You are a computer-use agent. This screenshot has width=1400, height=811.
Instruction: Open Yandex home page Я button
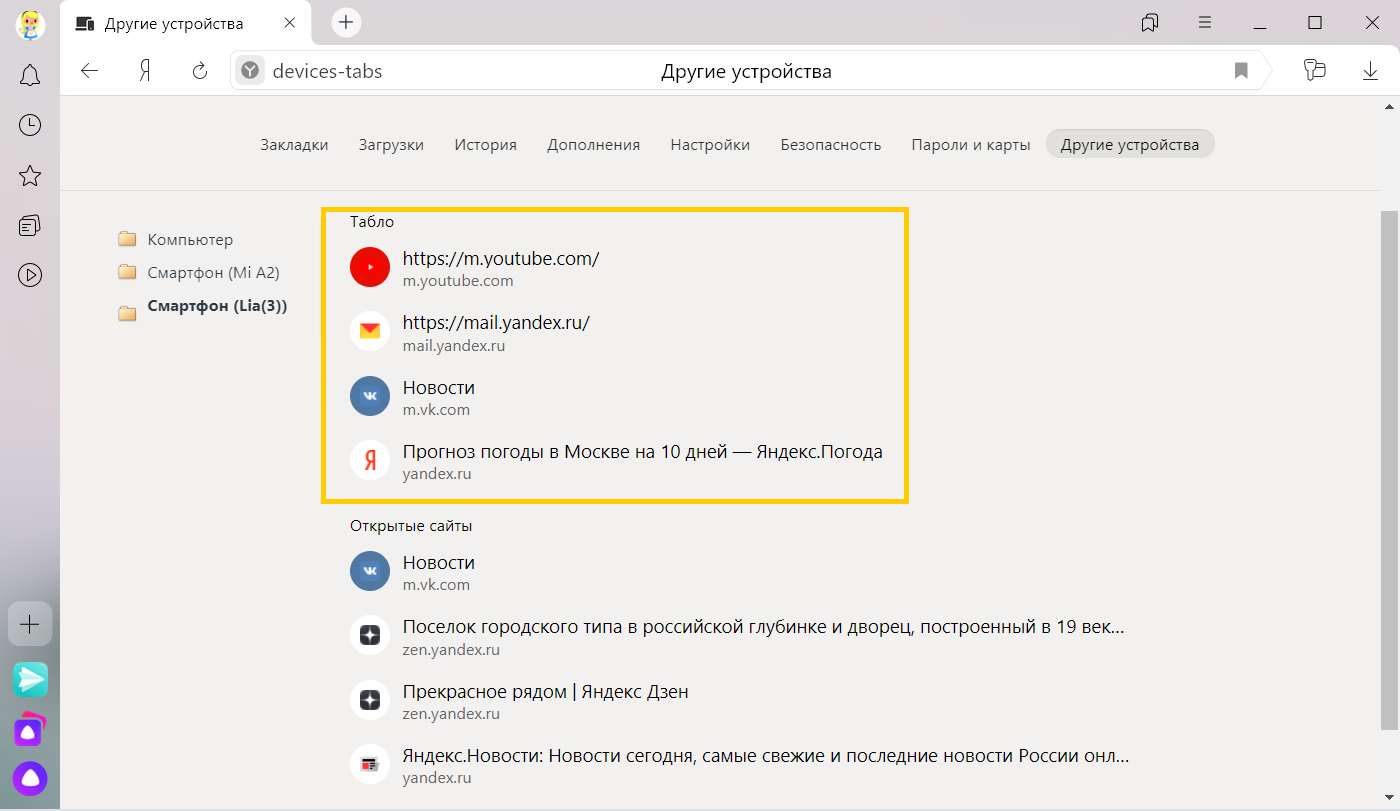click(145, 71)
